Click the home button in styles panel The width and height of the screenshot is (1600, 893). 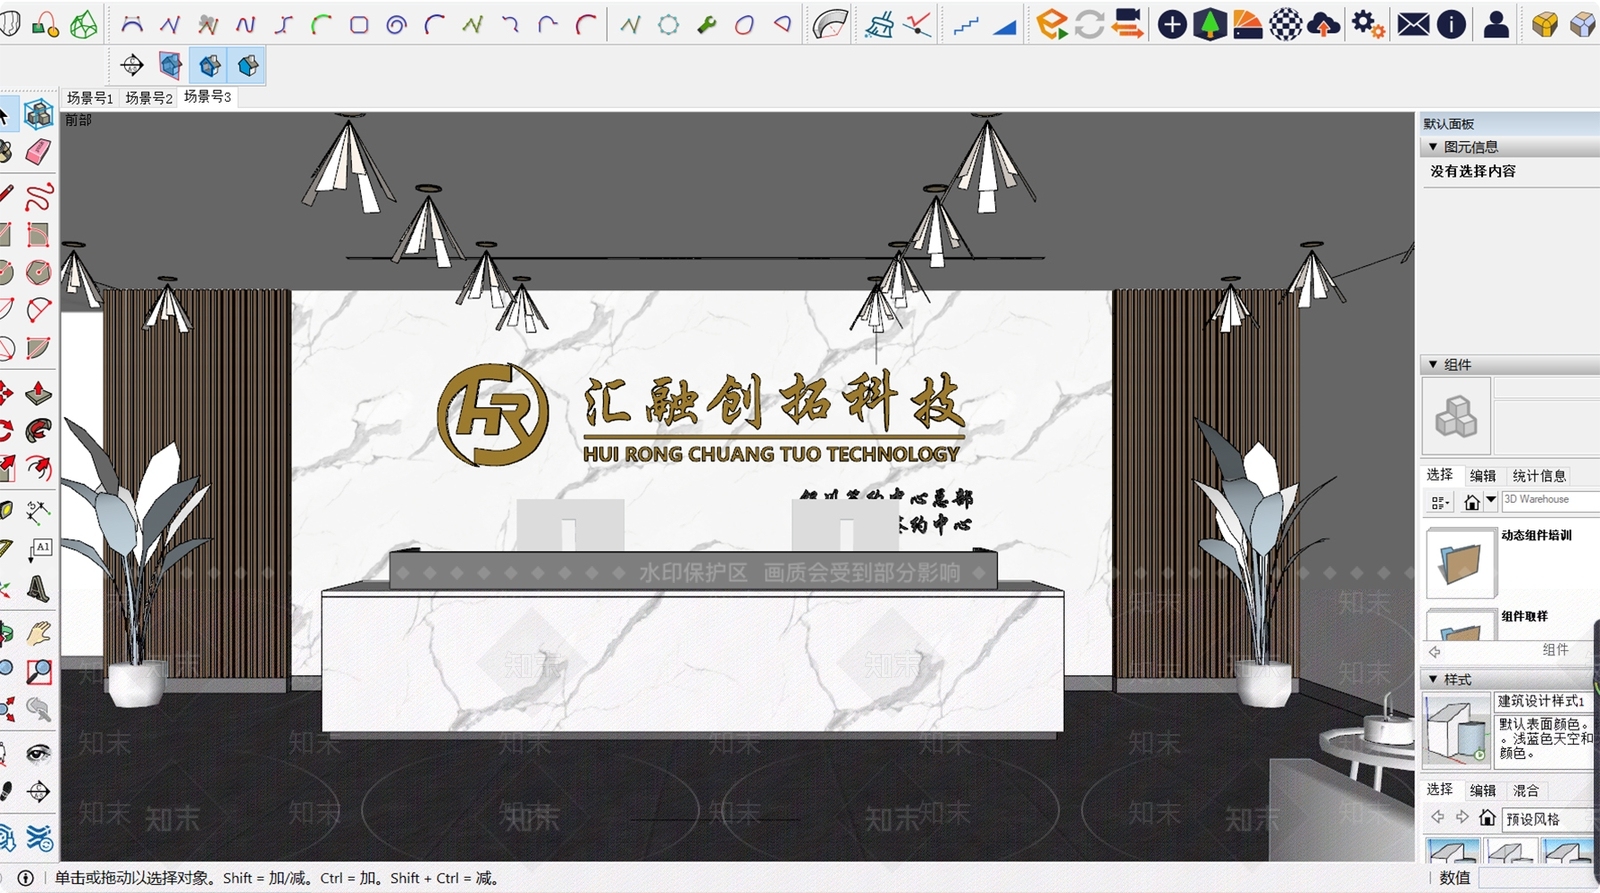(1488, 818)
